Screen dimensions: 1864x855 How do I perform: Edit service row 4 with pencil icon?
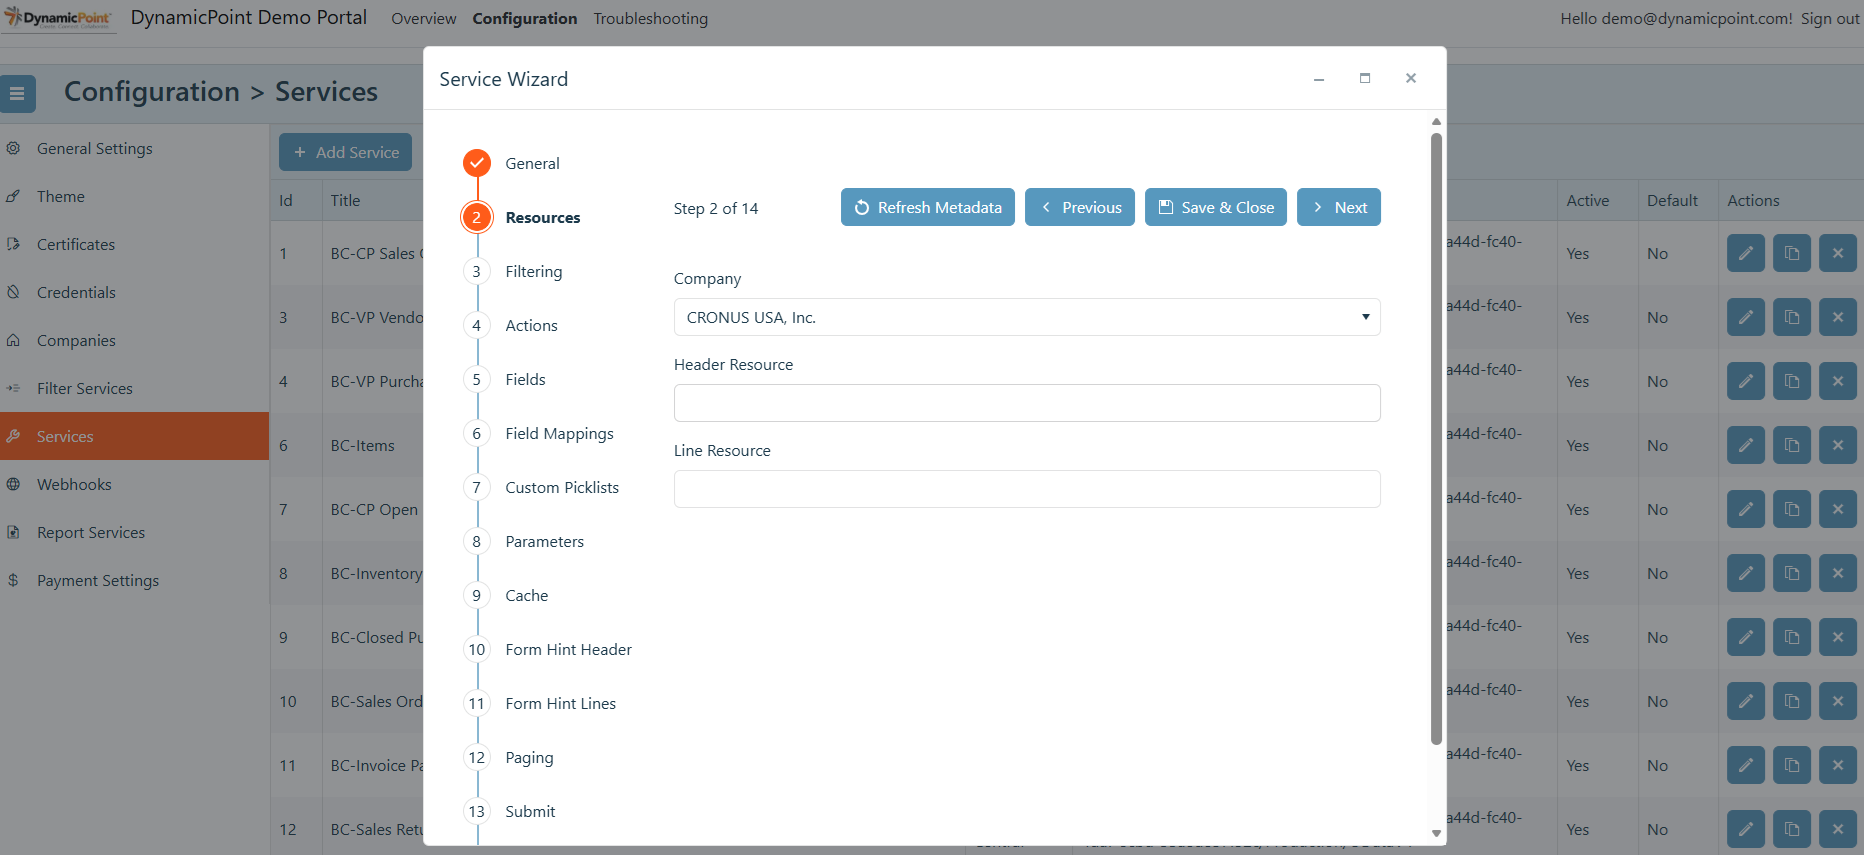[x=1746, y=381]
